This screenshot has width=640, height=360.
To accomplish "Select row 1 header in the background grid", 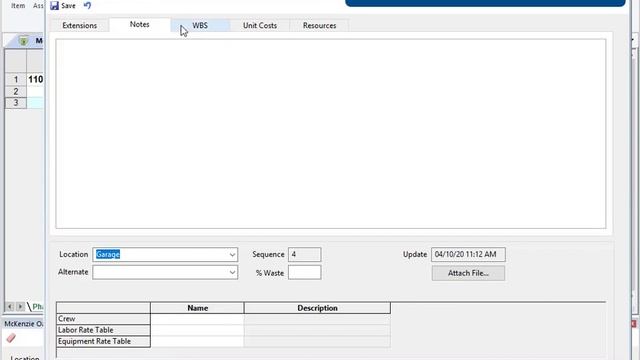I will point(16,80).
